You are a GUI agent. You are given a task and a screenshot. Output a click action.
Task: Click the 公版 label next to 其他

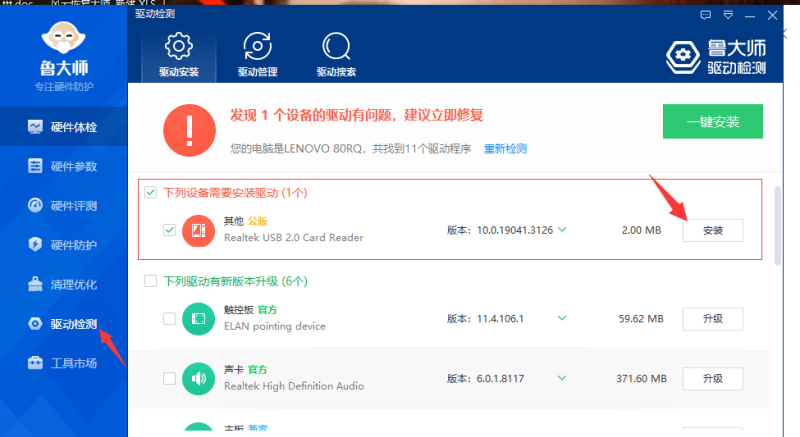coord(257,221)
